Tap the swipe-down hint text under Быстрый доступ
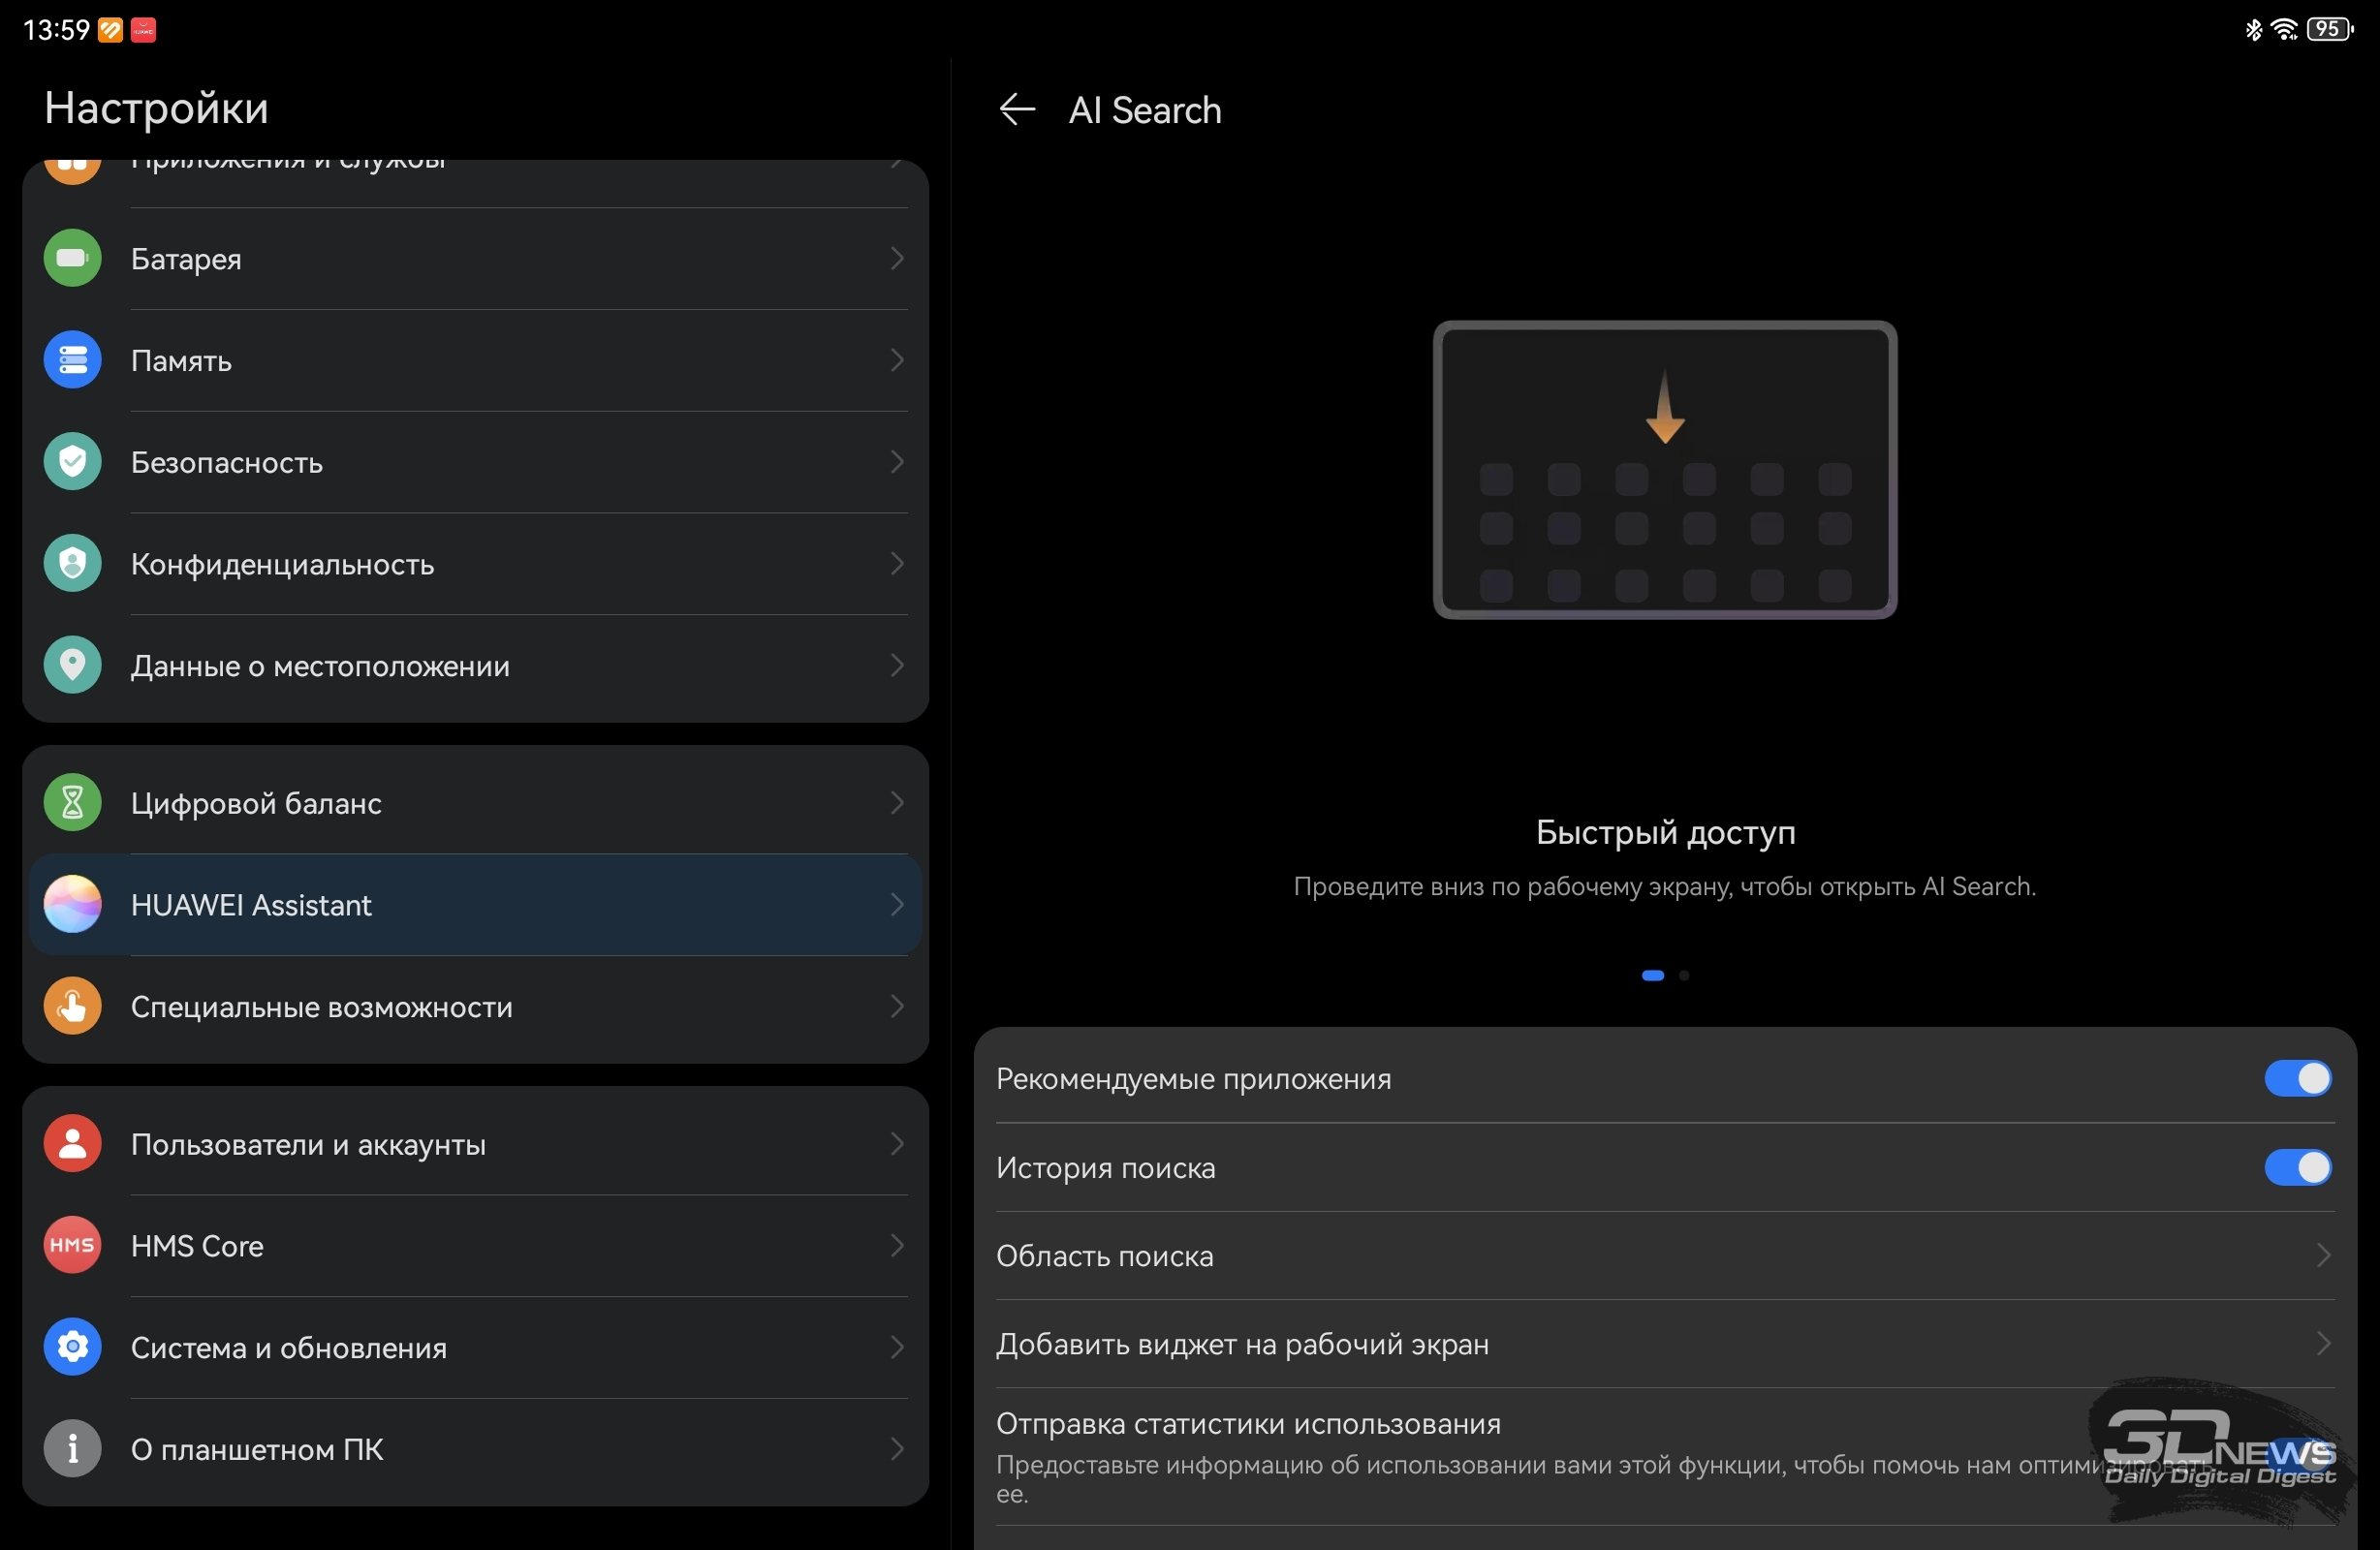 click(x=1664, y=887)
